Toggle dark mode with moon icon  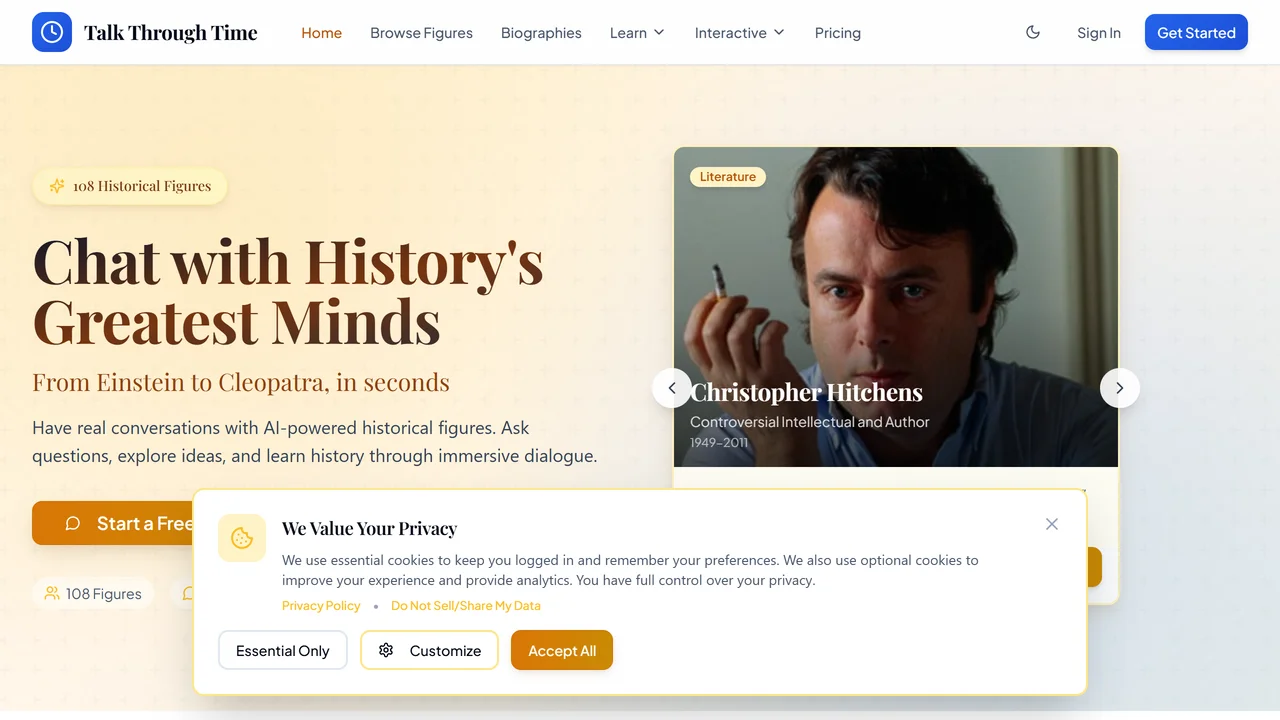pyautogui.click(x=1033, y=32)
